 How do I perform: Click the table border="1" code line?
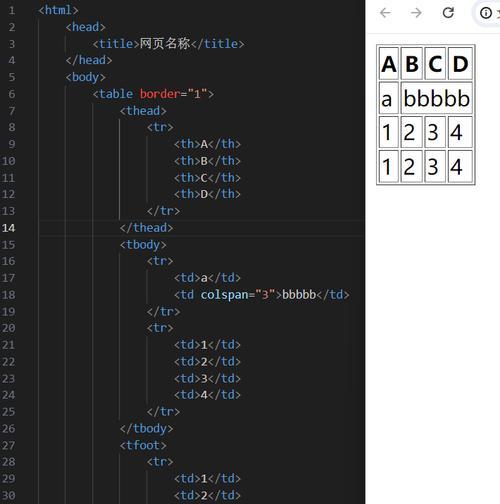click(153, 94)
